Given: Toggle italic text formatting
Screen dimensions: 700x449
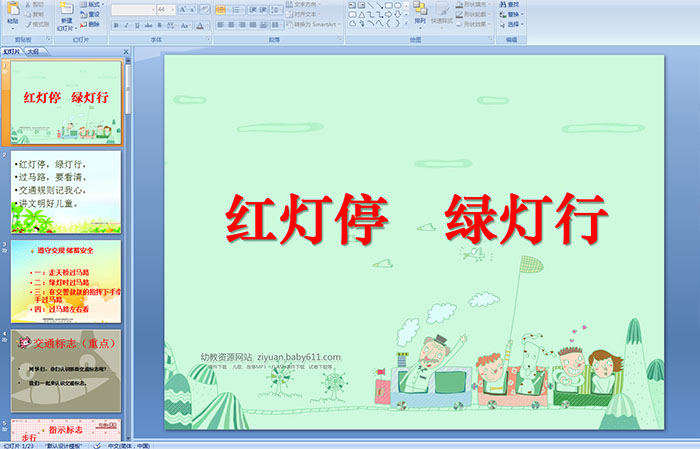Looking at the screenshot, I should click(x=124, y=24).
